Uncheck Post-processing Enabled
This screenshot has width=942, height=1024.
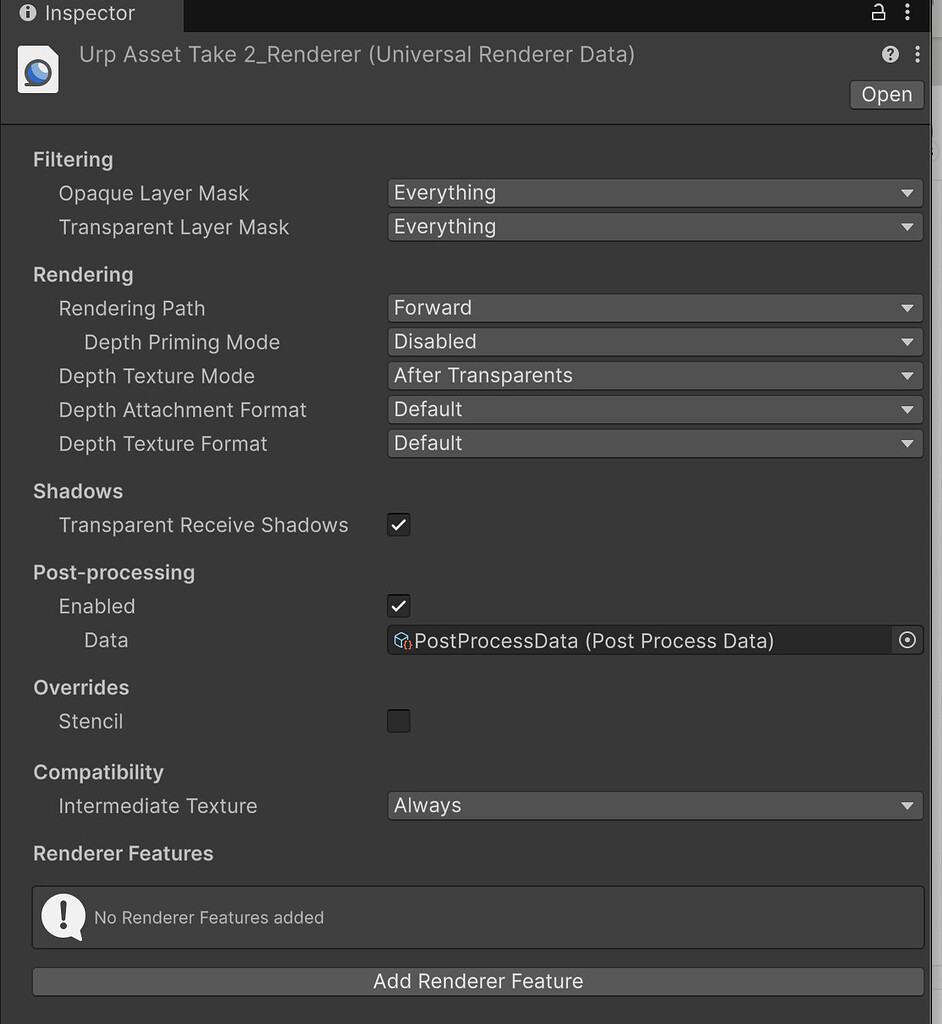[398, 606]
